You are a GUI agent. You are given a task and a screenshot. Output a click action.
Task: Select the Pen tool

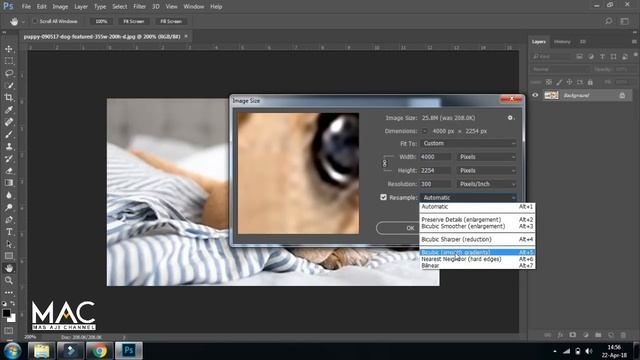tap(9, 220)
